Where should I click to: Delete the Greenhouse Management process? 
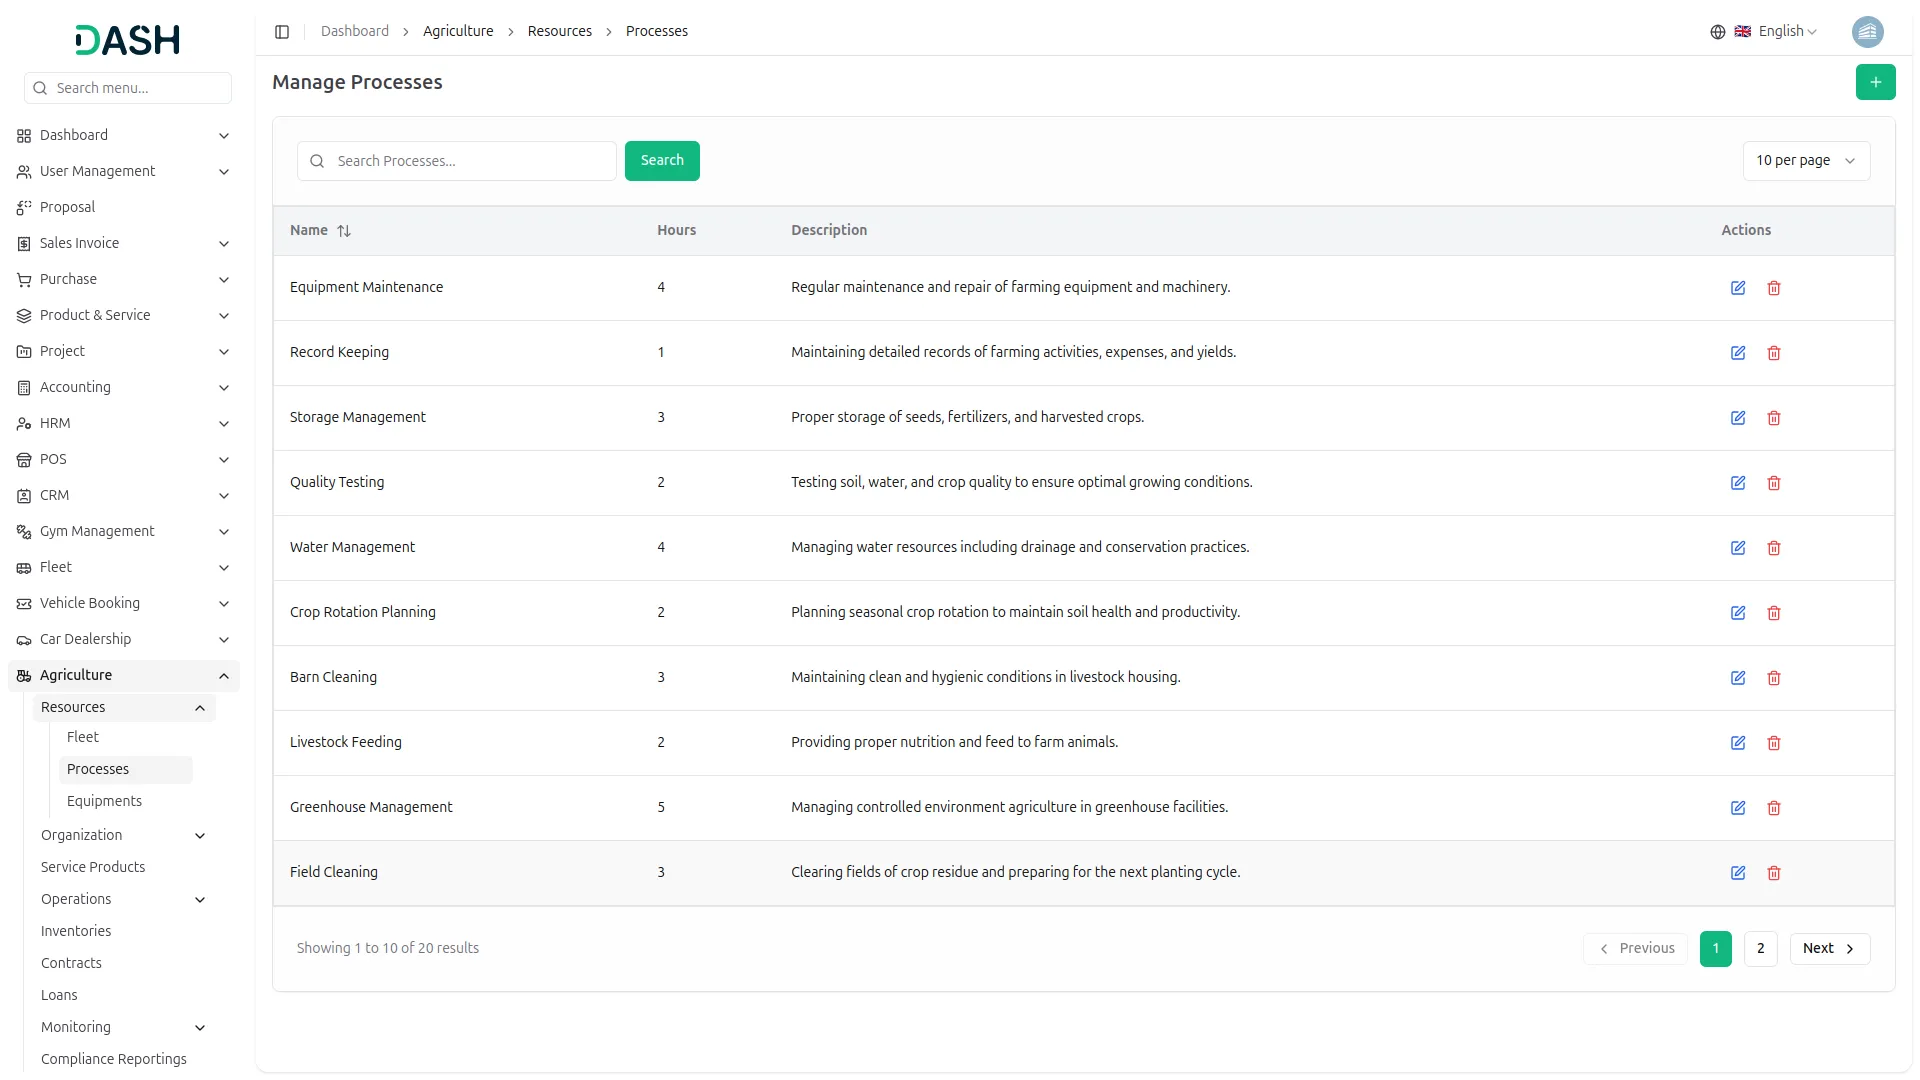(1774, 808)
